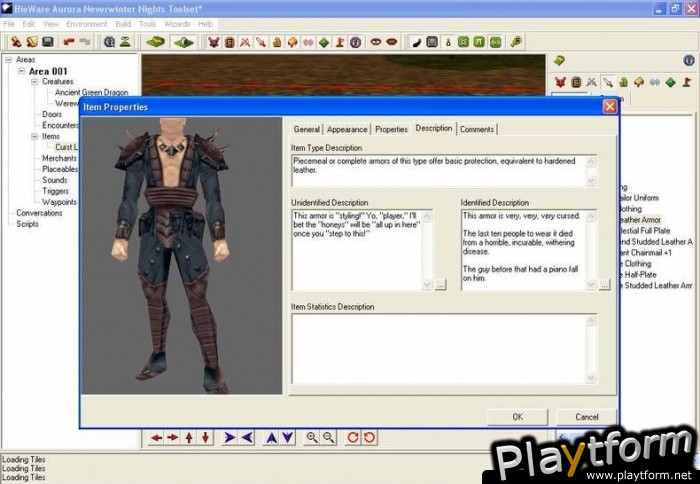Select the Paint Doors toolbar icon
The width and height of the screenshot is (700, 484).
(x=230, y=42)
